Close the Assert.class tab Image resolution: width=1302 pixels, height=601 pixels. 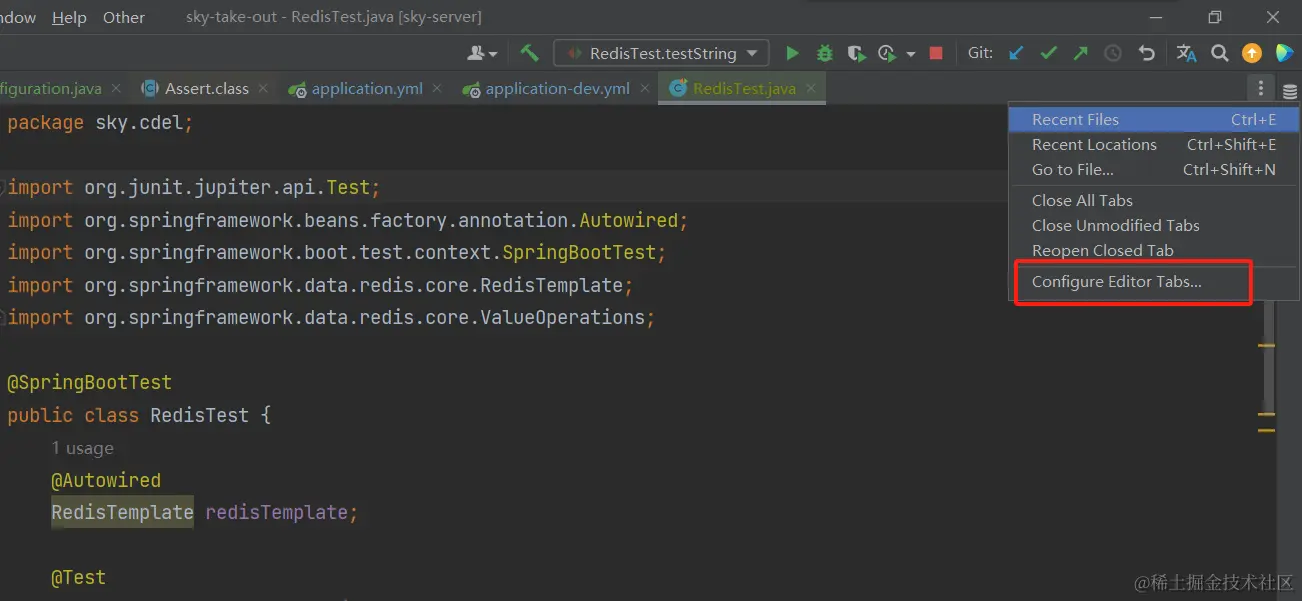click(264, 88)
